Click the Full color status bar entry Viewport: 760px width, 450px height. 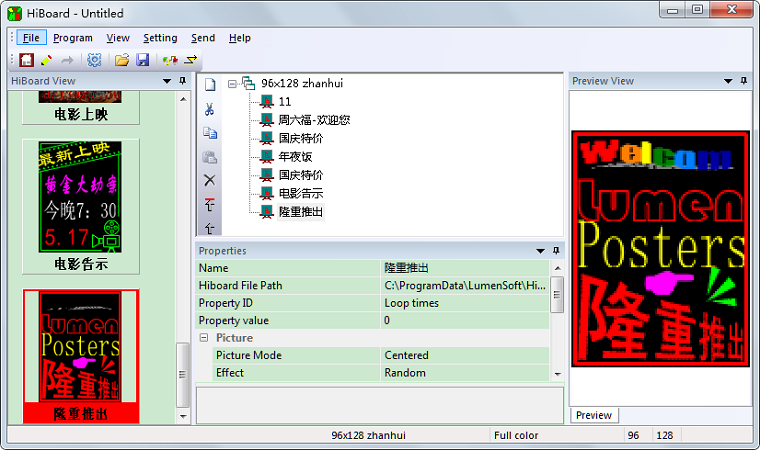516,435
